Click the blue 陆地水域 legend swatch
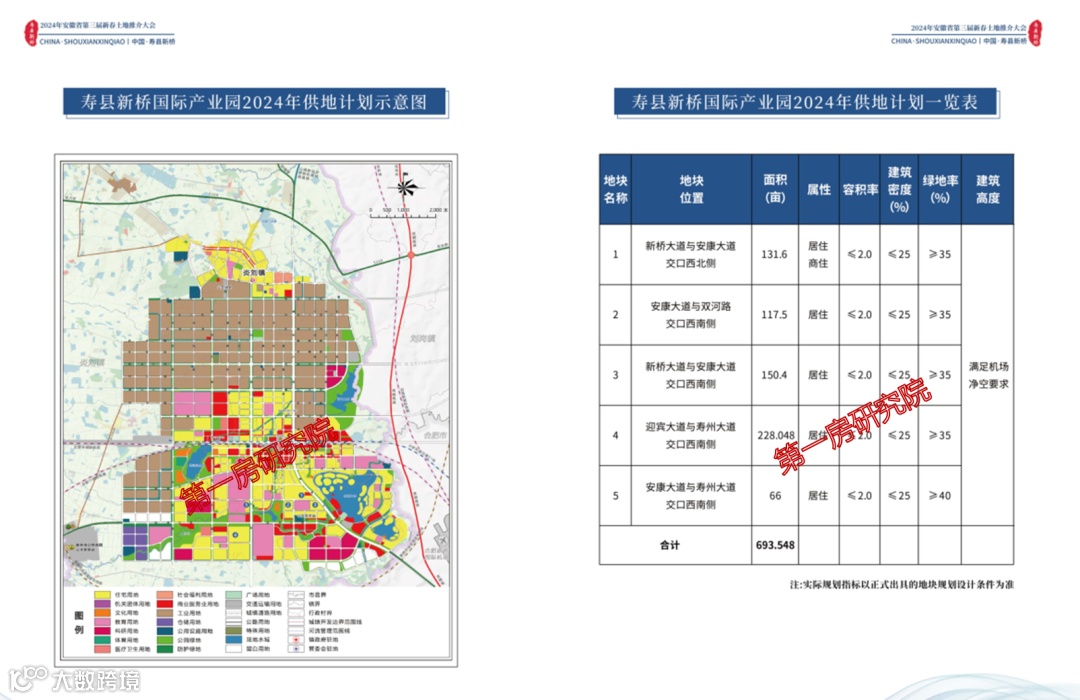1080x700 pixels. pos(234,639)
